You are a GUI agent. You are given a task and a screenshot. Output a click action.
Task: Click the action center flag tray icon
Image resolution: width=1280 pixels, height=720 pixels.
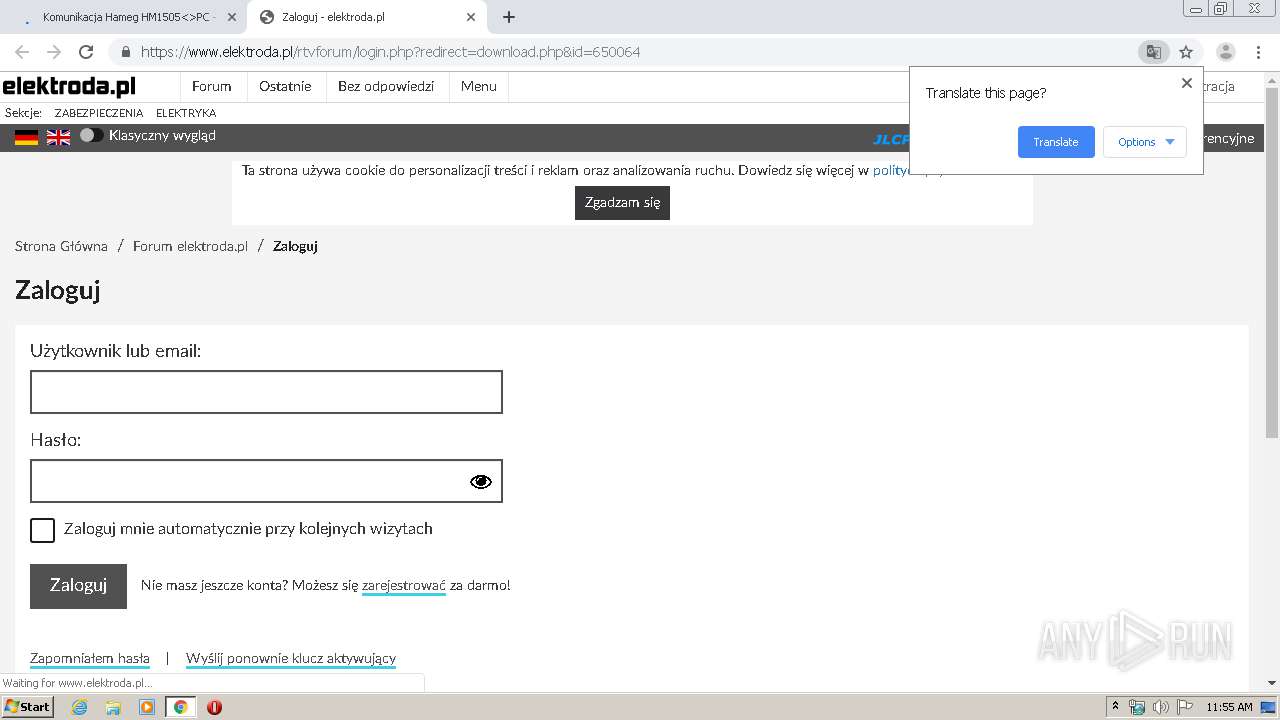tap(1185, 707)
